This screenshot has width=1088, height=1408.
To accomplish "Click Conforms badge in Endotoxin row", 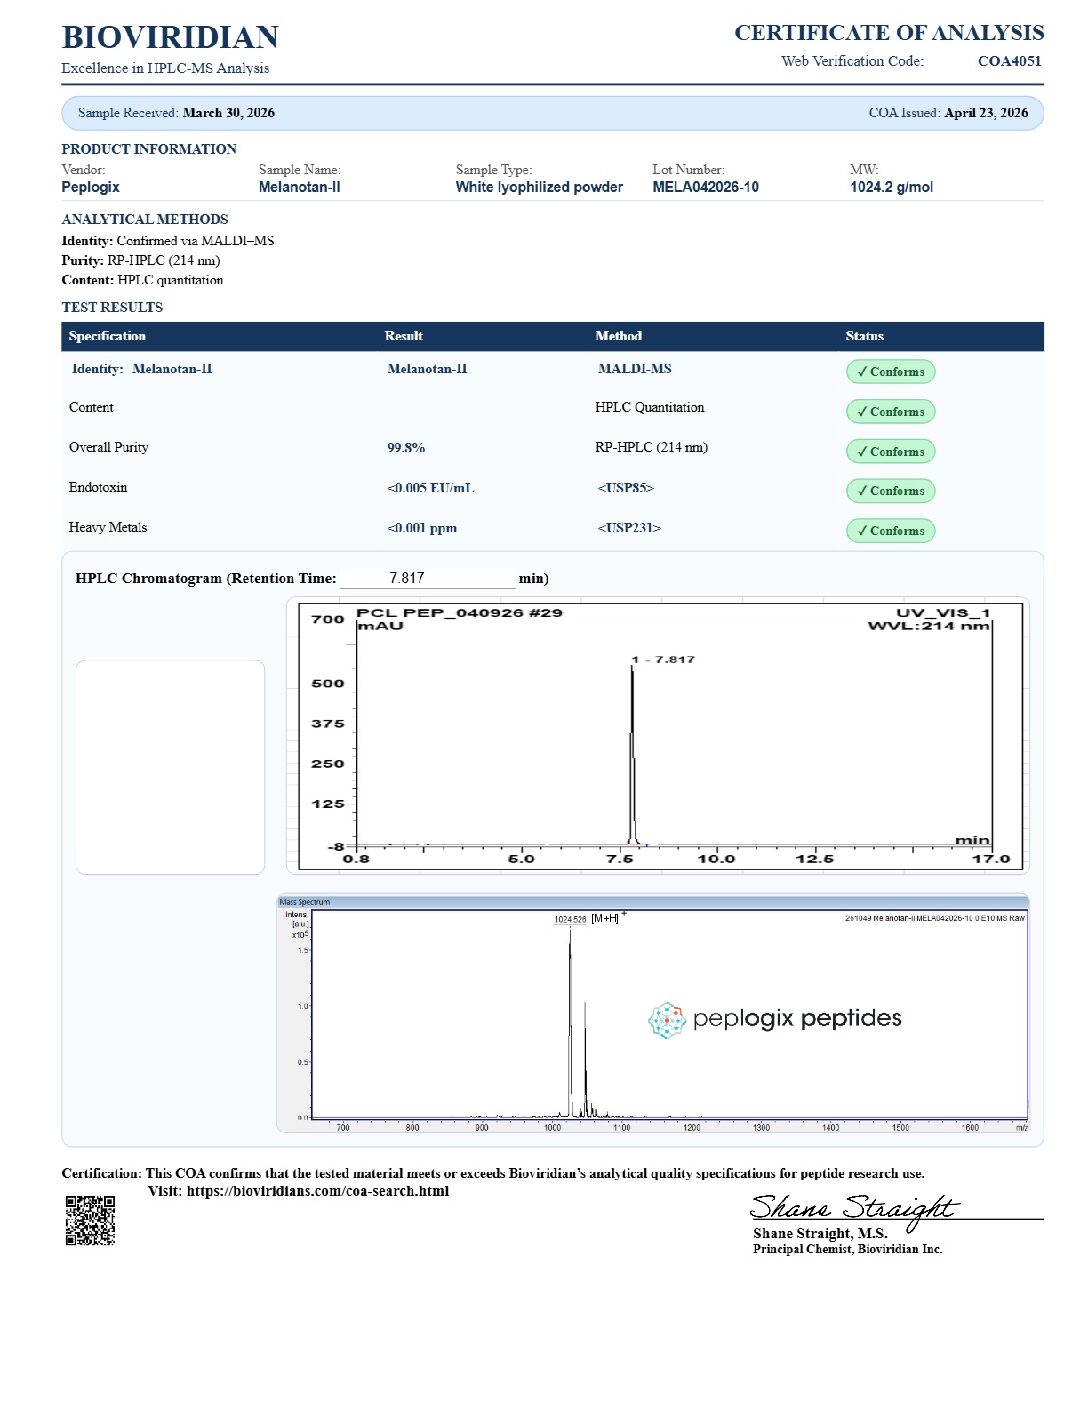I will [890, 490].
